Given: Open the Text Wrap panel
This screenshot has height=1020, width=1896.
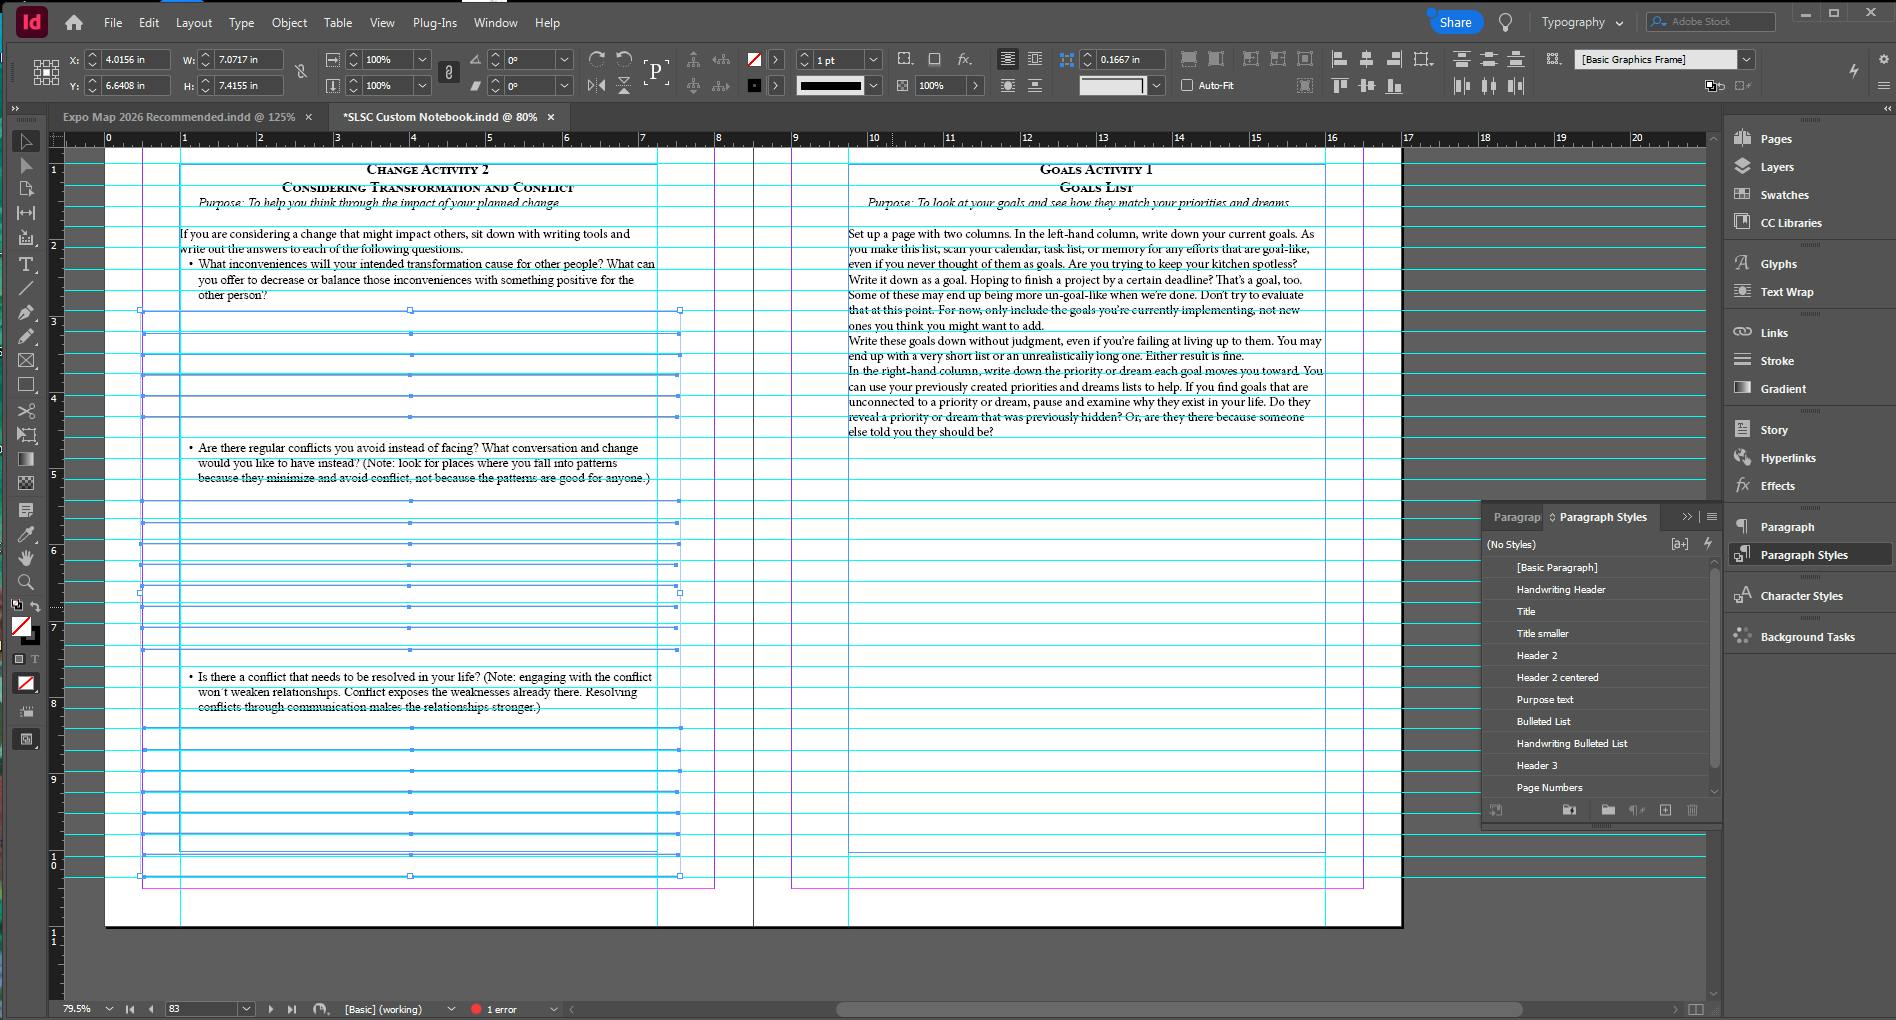Looking at the screenshot, I should (1786, 292).
